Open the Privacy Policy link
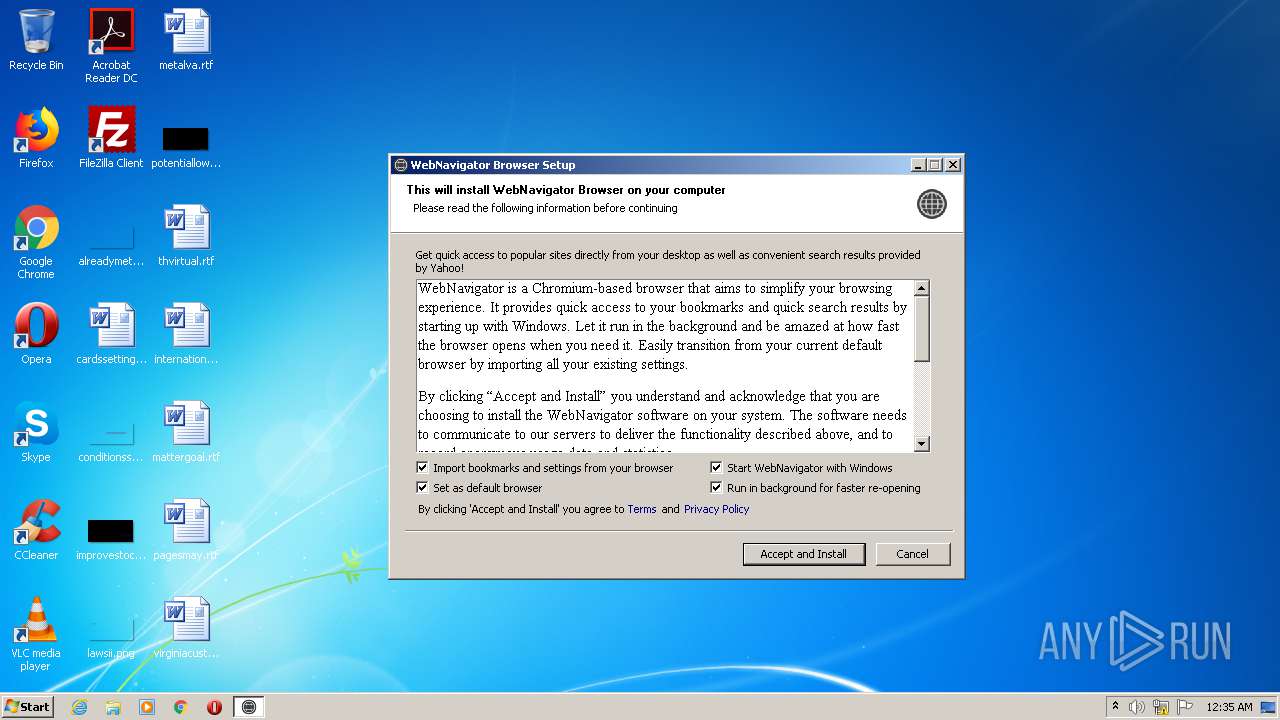The height and width of the screenshot is (720, 1280). coord(716,509)
